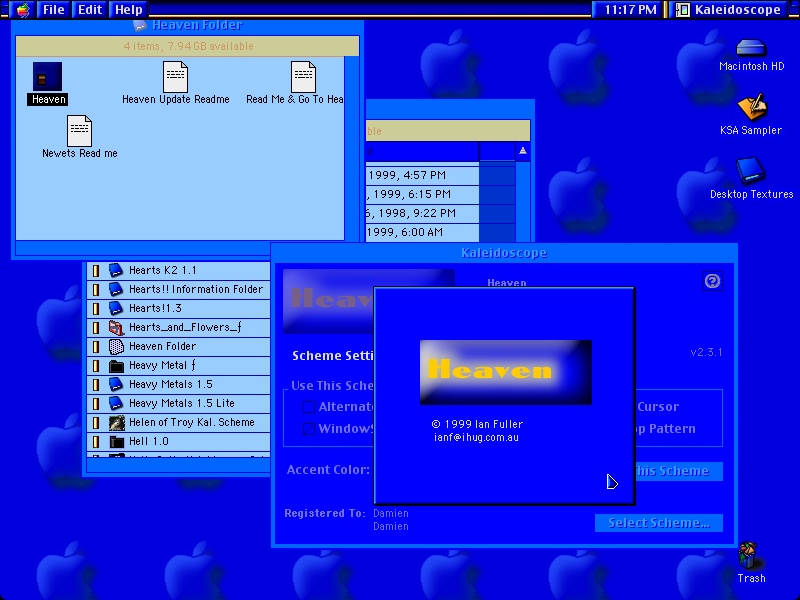
Task: Click the Heavy Metals 1.5 Lite name
Action: pos(182,403)
